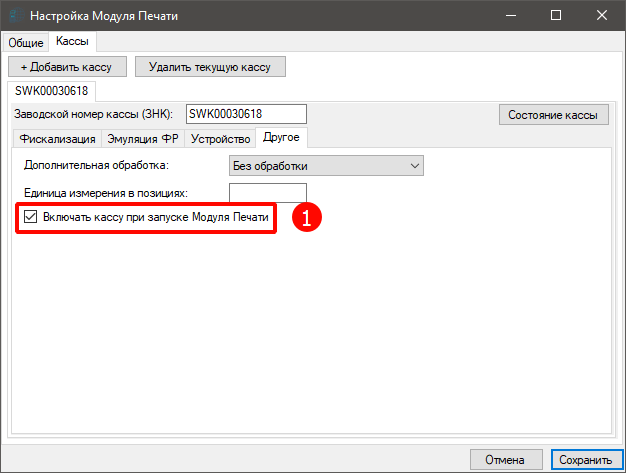Viewport: 626px width, 473px height.
Task: Click the Единица измерения в позициях field
Action: (267, 192)
